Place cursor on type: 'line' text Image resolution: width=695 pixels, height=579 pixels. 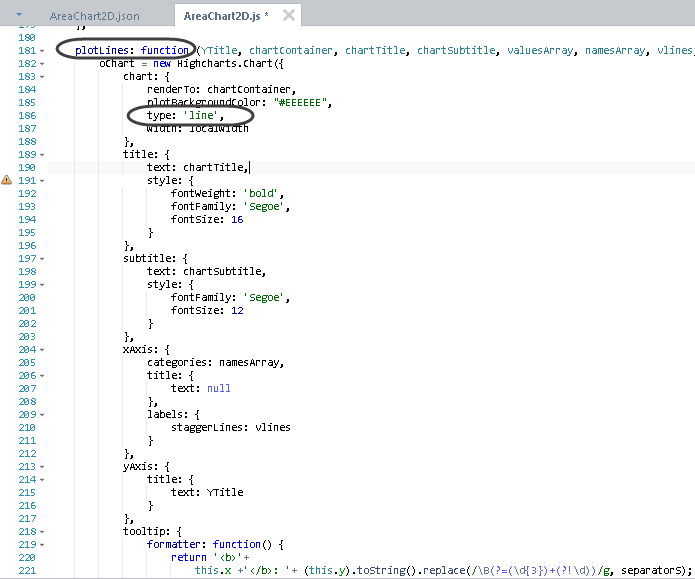(185, 115)
